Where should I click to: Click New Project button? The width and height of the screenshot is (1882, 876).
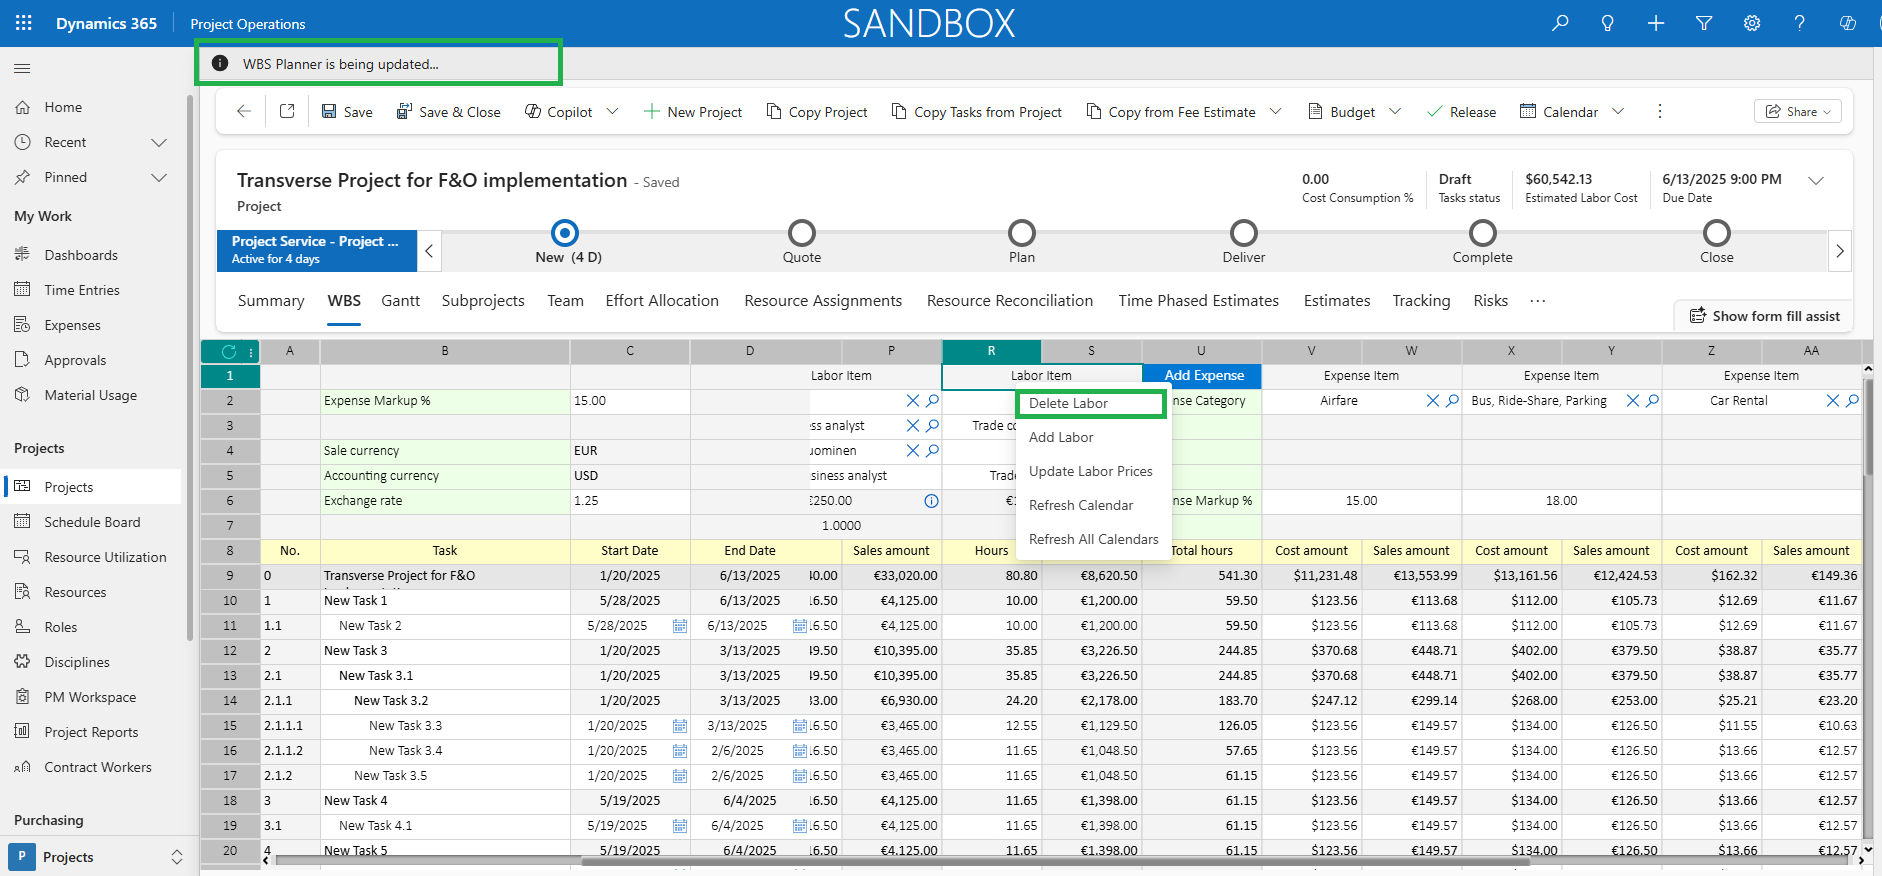pos(692,111)
